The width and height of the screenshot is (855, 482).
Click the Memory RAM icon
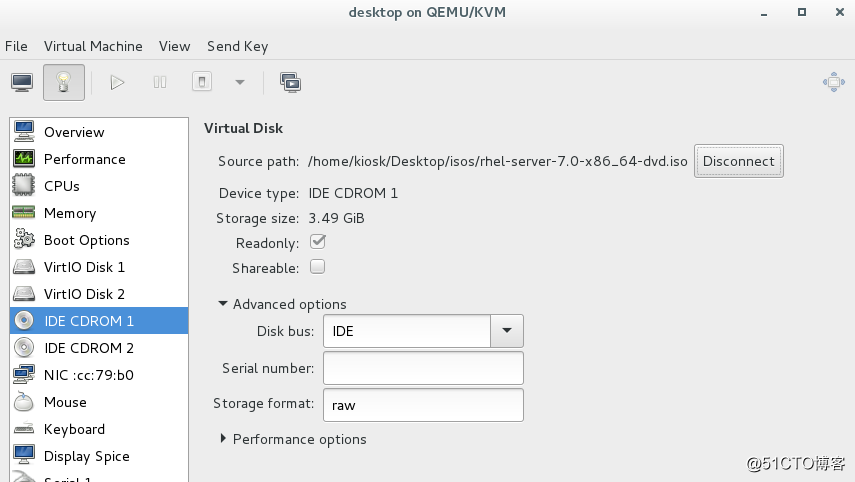[x=23, y=212]
